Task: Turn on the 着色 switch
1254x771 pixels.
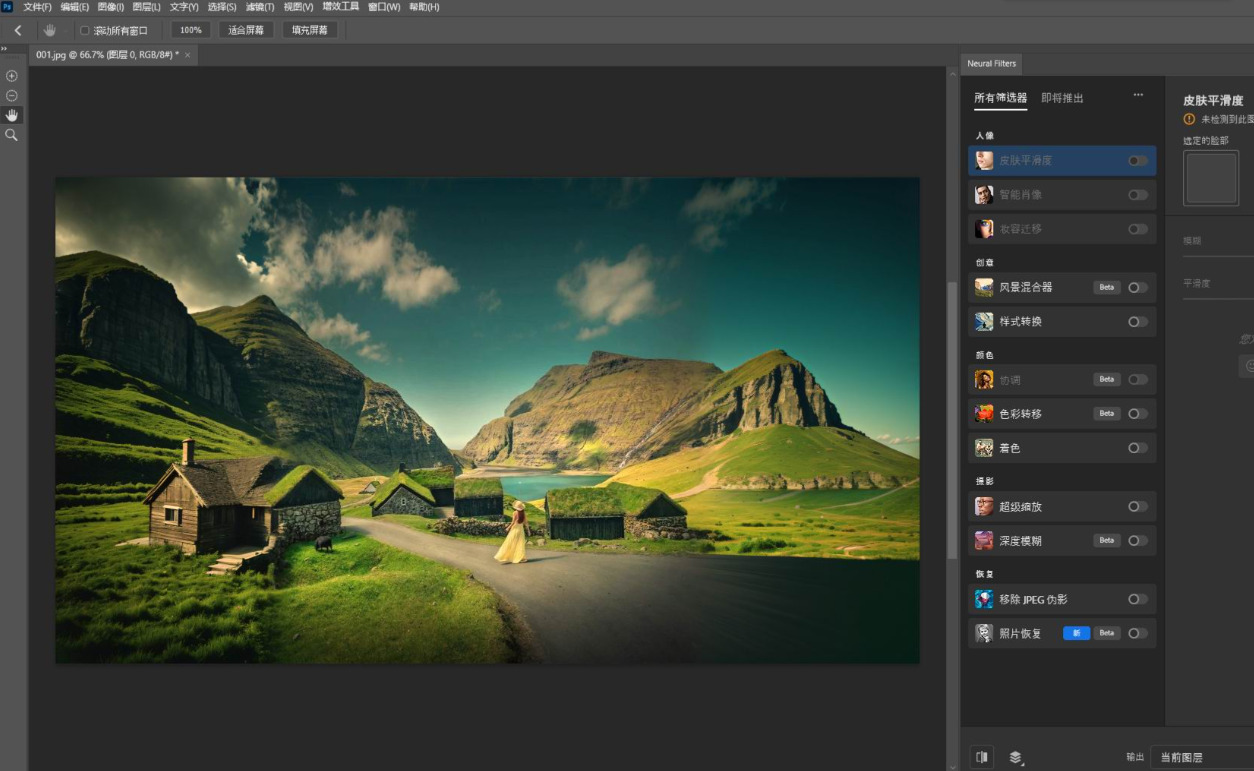Action: [x=1138, y=448]
